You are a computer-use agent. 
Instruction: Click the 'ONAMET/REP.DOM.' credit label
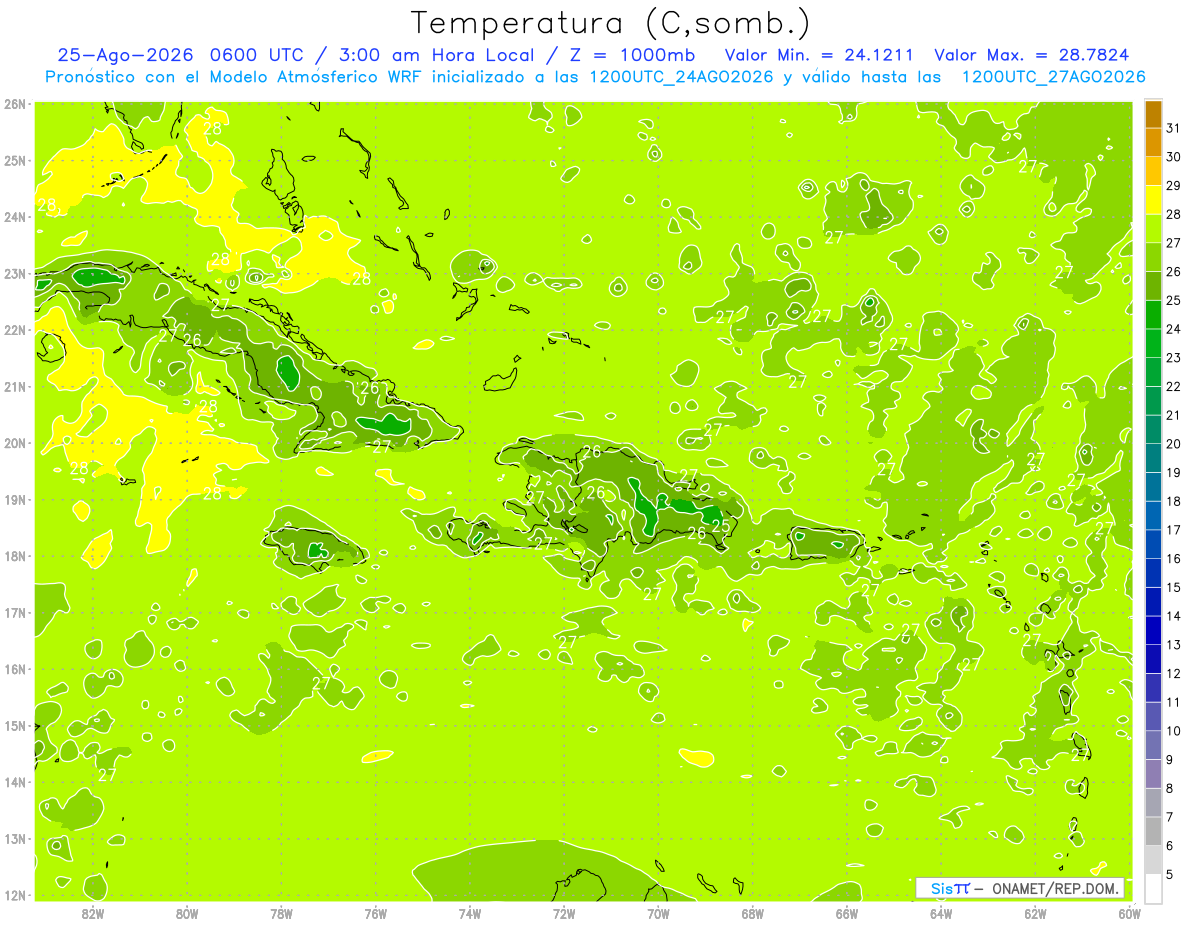click(1055, 888)
